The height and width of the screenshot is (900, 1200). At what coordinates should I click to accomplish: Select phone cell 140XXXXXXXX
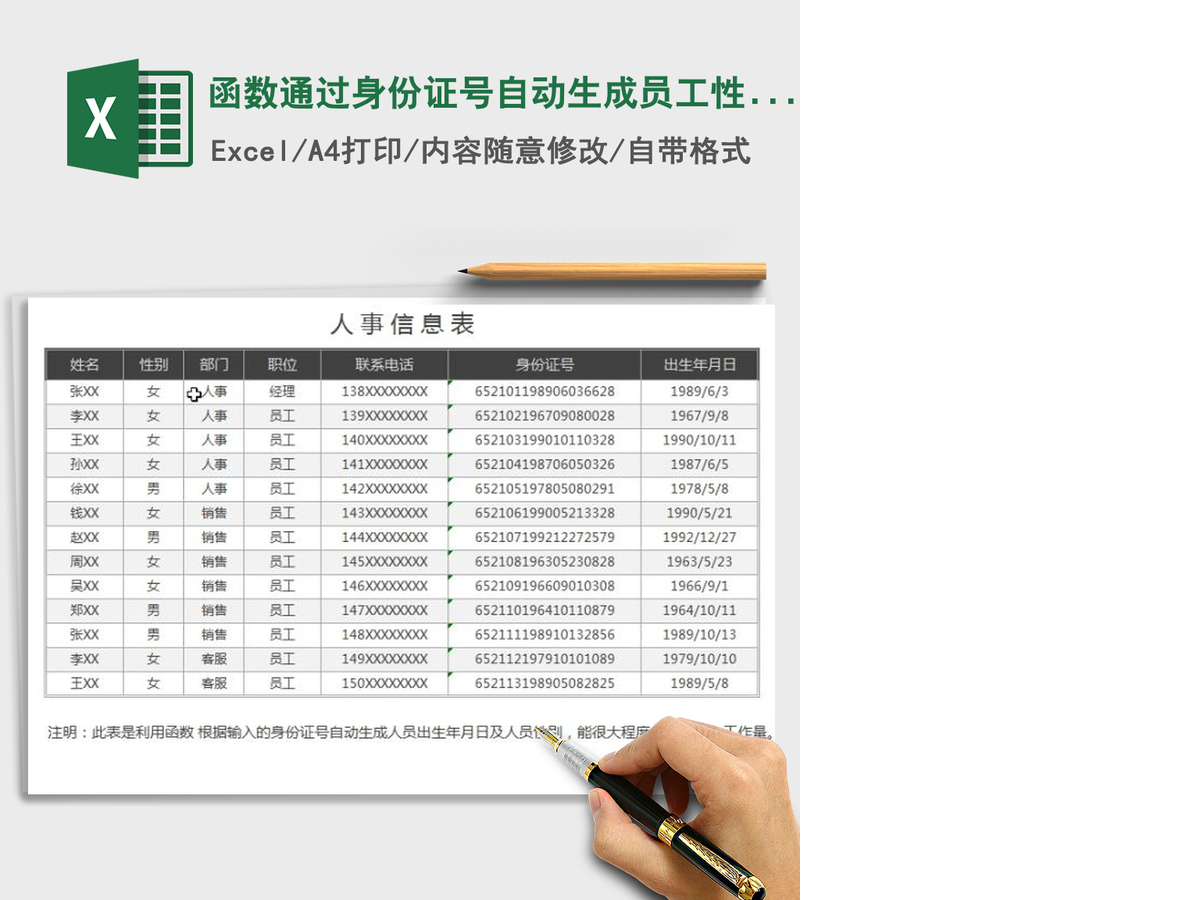384,440
